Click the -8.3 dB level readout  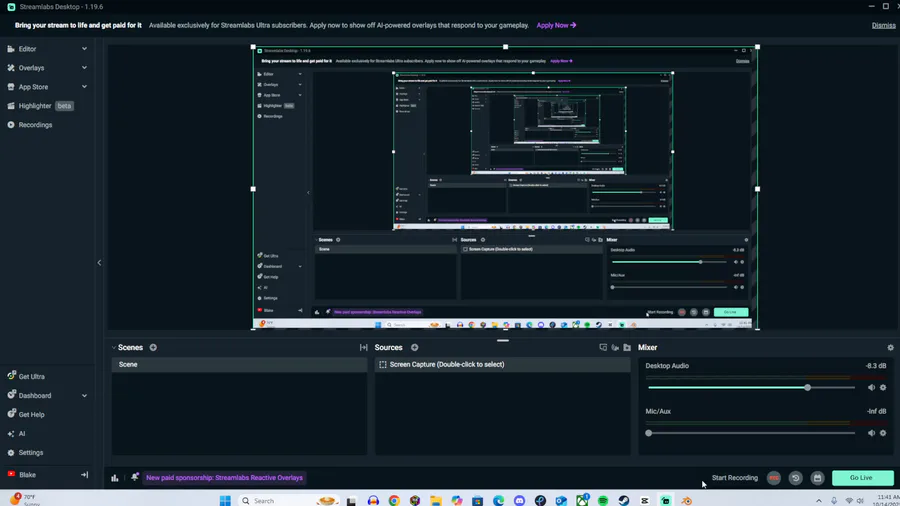click(x=876, y=365)
